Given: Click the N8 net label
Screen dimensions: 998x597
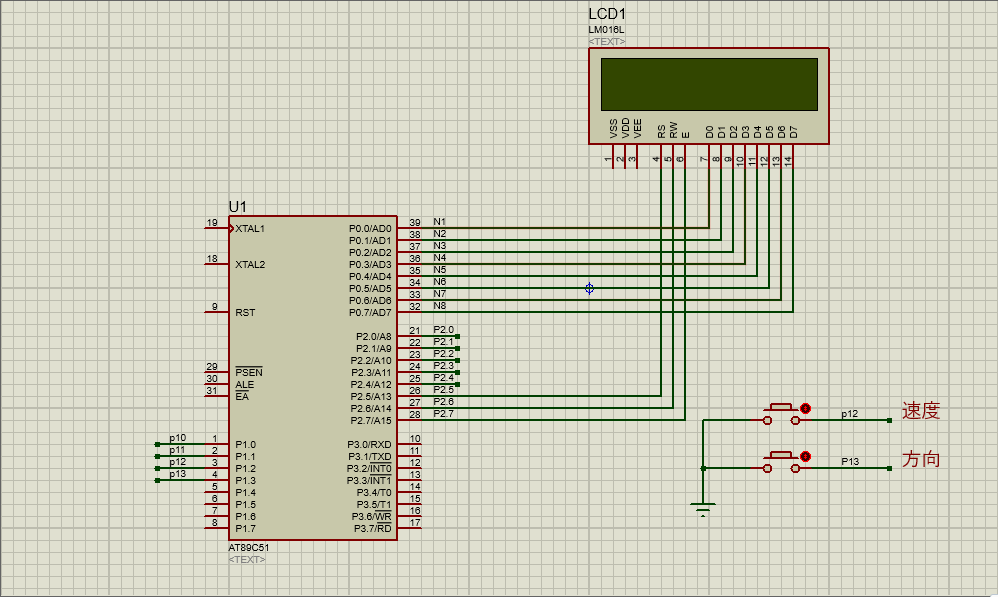Looking at the screenshot, I should [440, 306].
